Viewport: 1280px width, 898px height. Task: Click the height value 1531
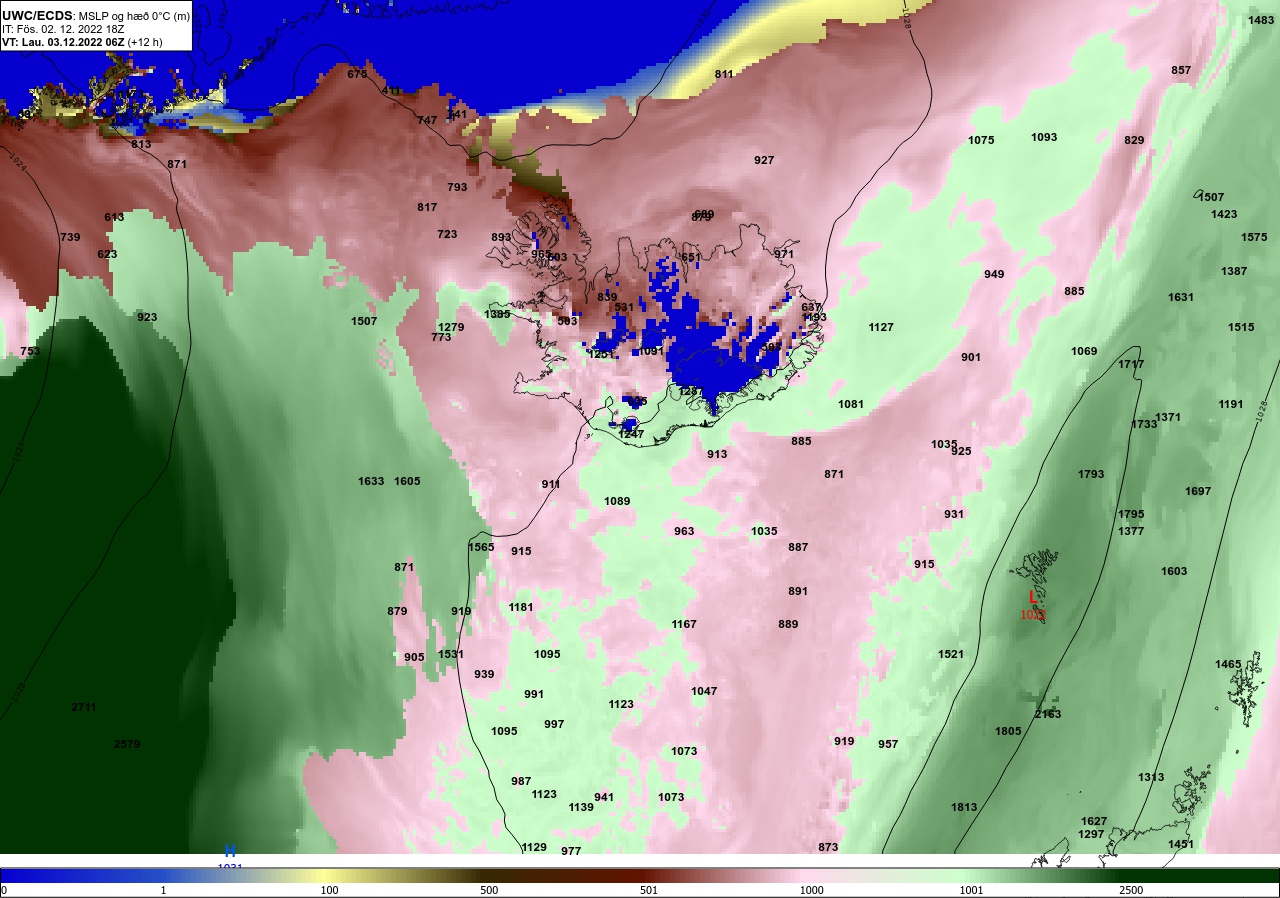pyautogui.click(x=451, y=654)
